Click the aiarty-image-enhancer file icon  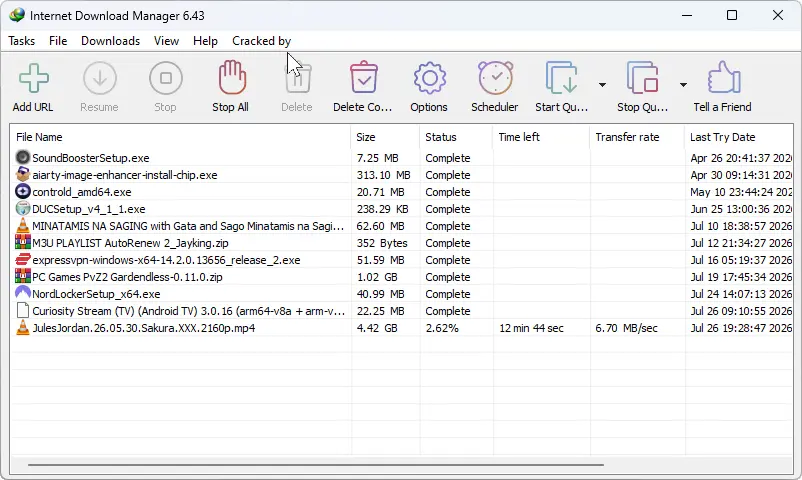[x=23, y=174]
